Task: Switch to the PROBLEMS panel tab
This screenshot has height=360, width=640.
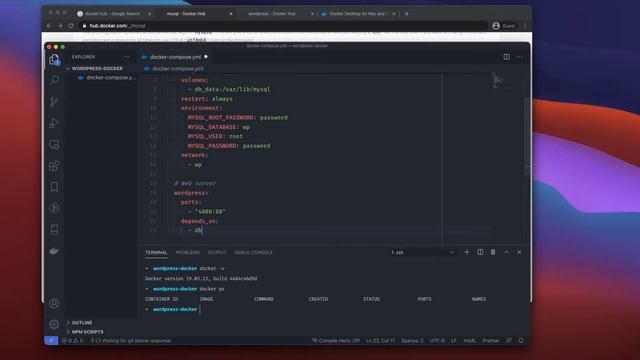Action: tap(187, 252)
